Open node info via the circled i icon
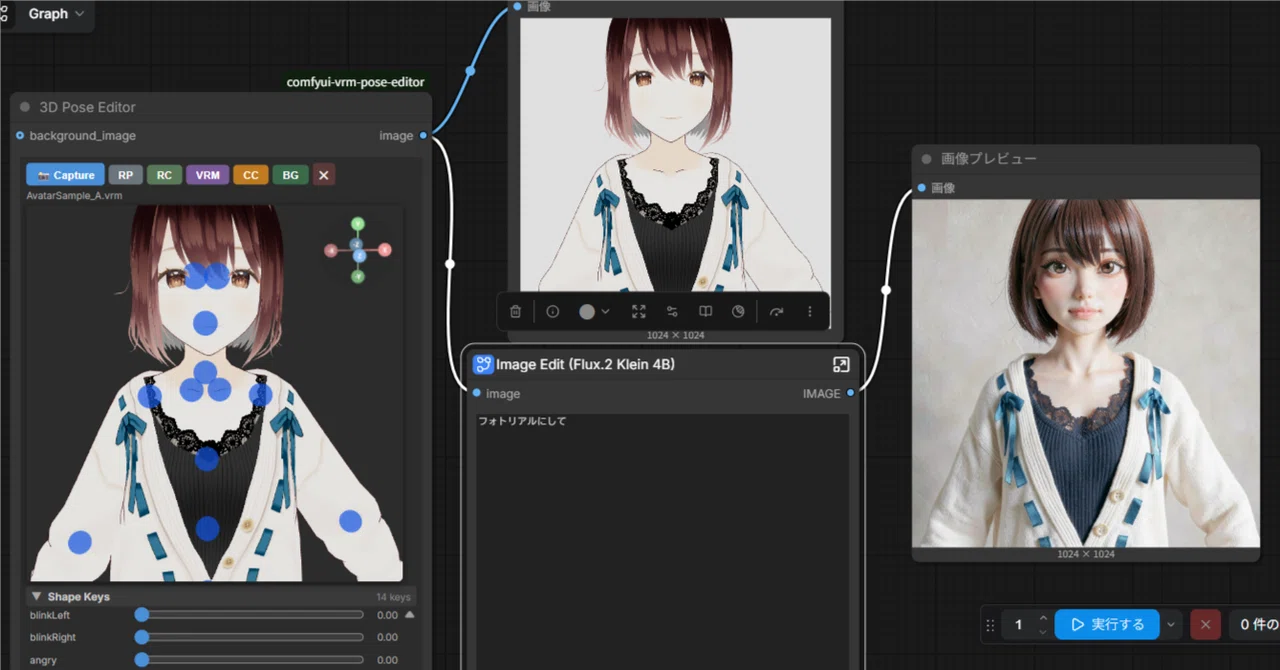Screen dimensions: 1280x670 pyautogui.click(x=553, y=311)
